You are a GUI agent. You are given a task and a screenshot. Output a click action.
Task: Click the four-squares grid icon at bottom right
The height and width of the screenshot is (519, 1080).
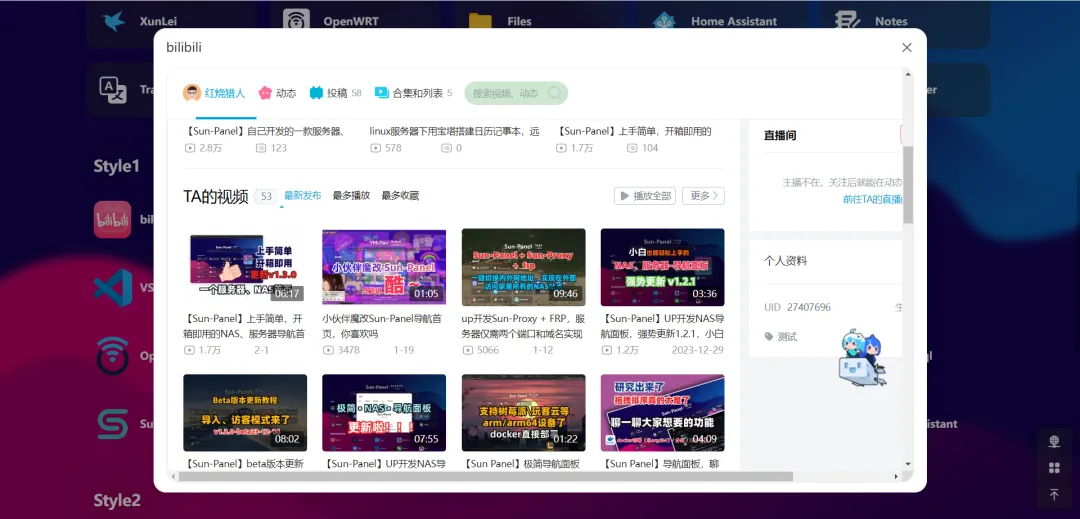click(1054, 468)
